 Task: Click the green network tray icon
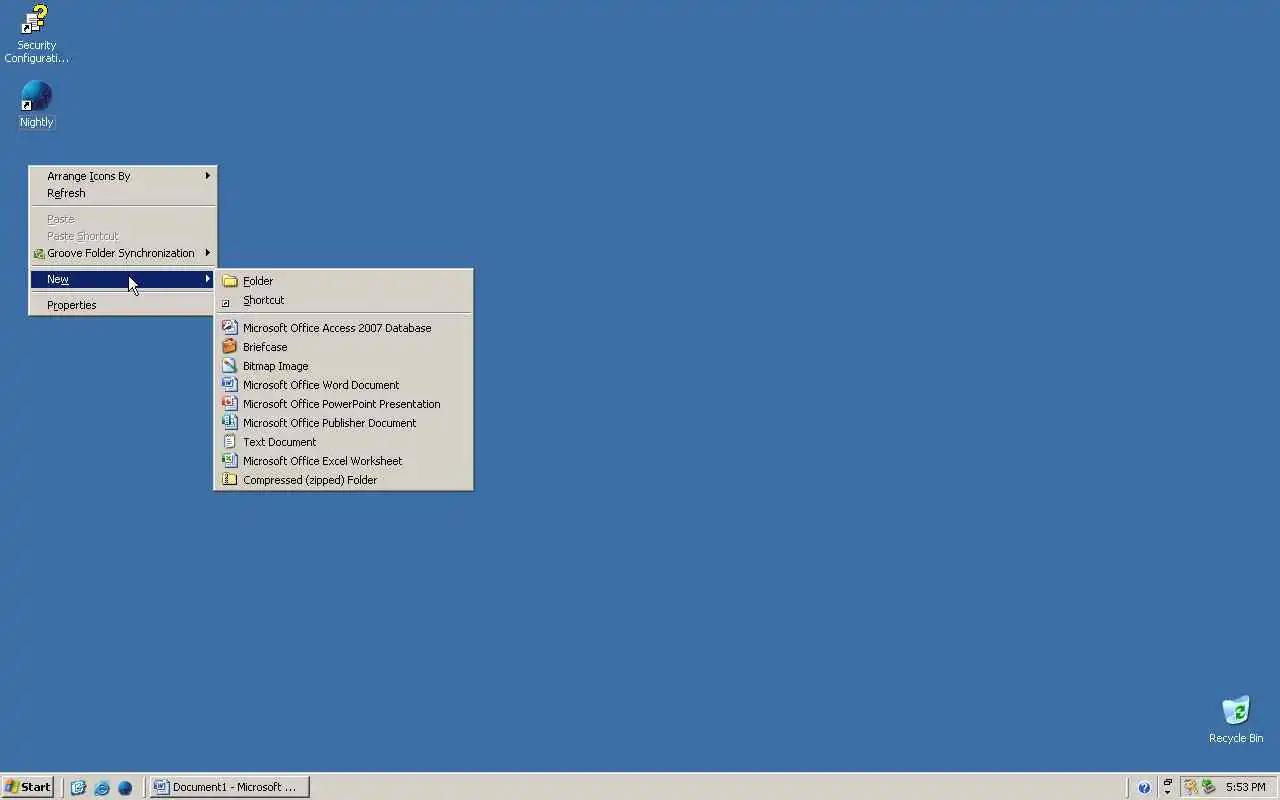[x=1208, y=787]
